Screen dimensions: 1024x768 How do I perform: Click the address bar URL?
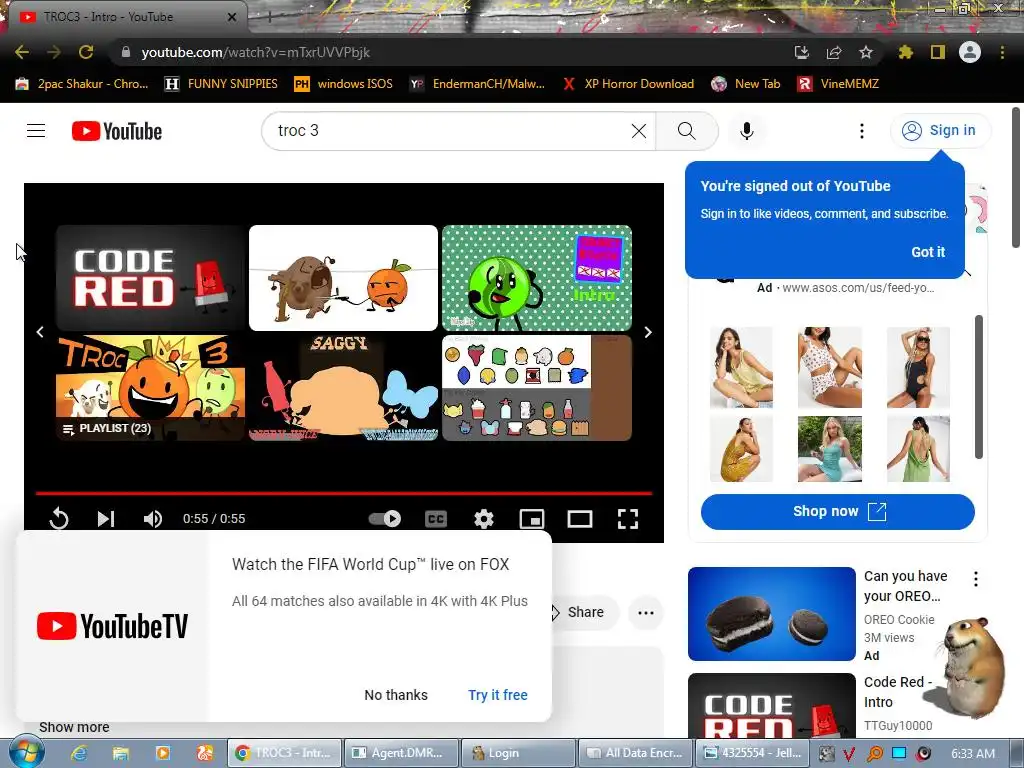255,52
